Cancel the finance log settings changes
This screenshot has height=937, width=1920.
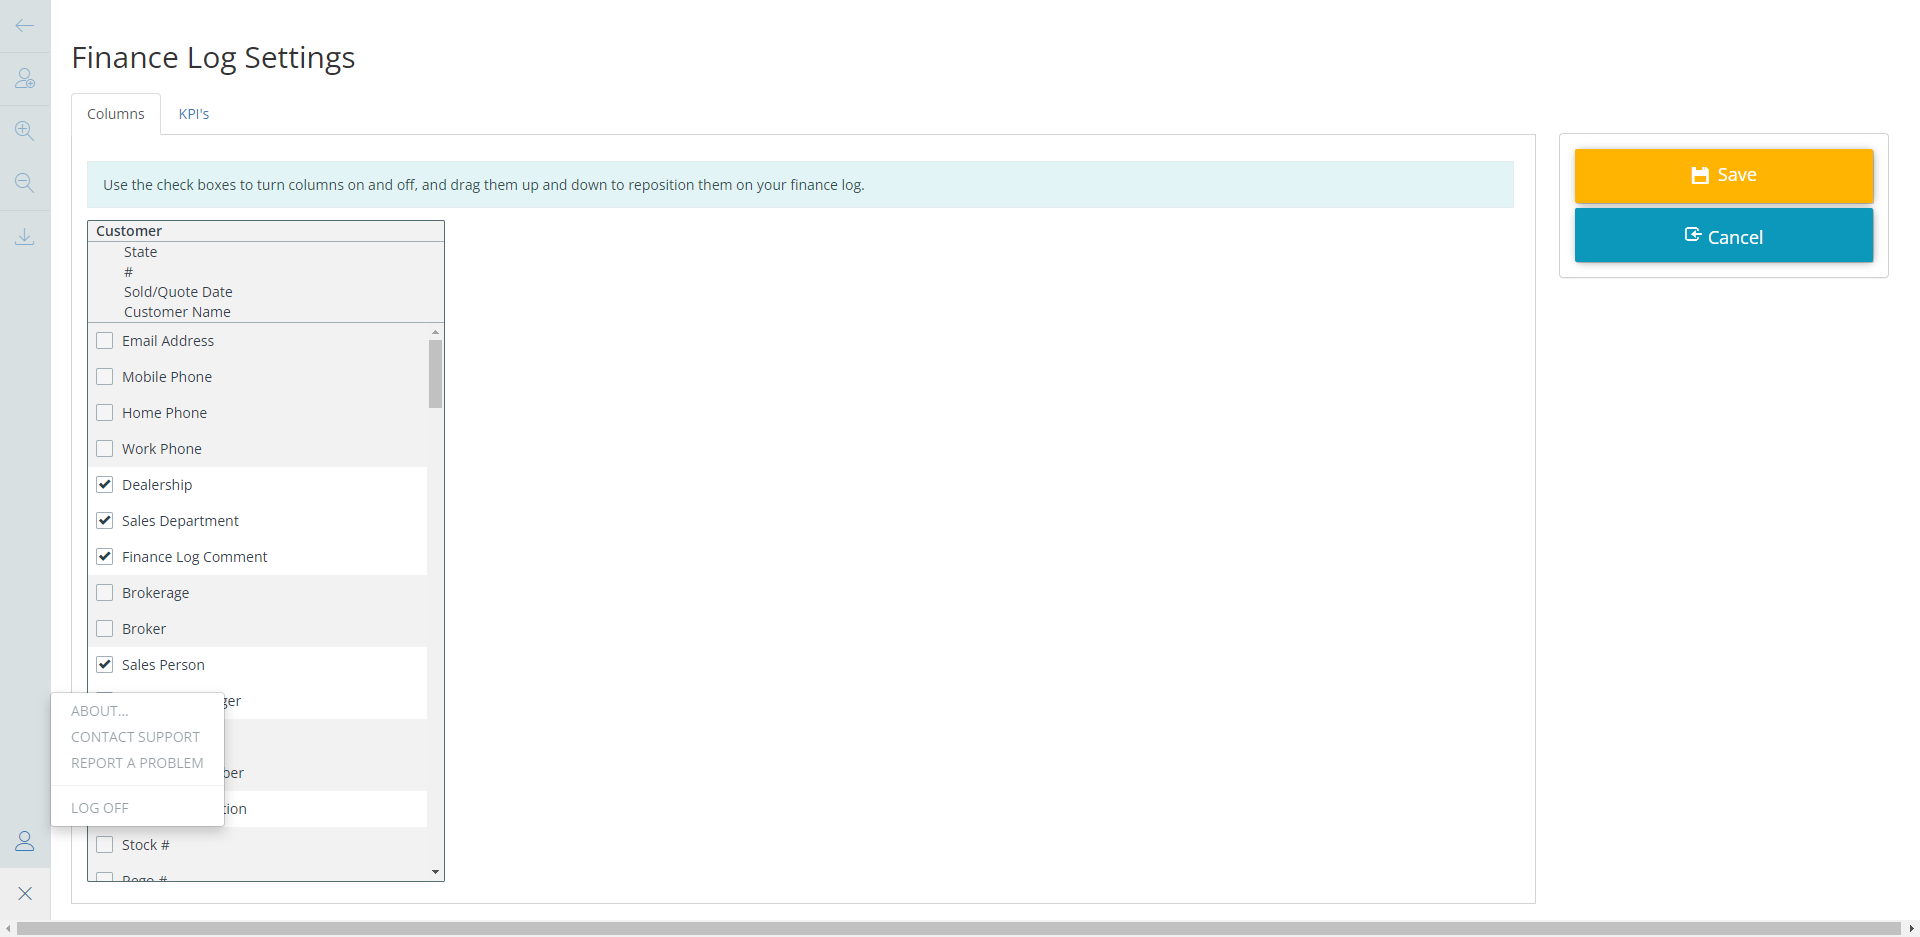click(x=1724, y=236)
